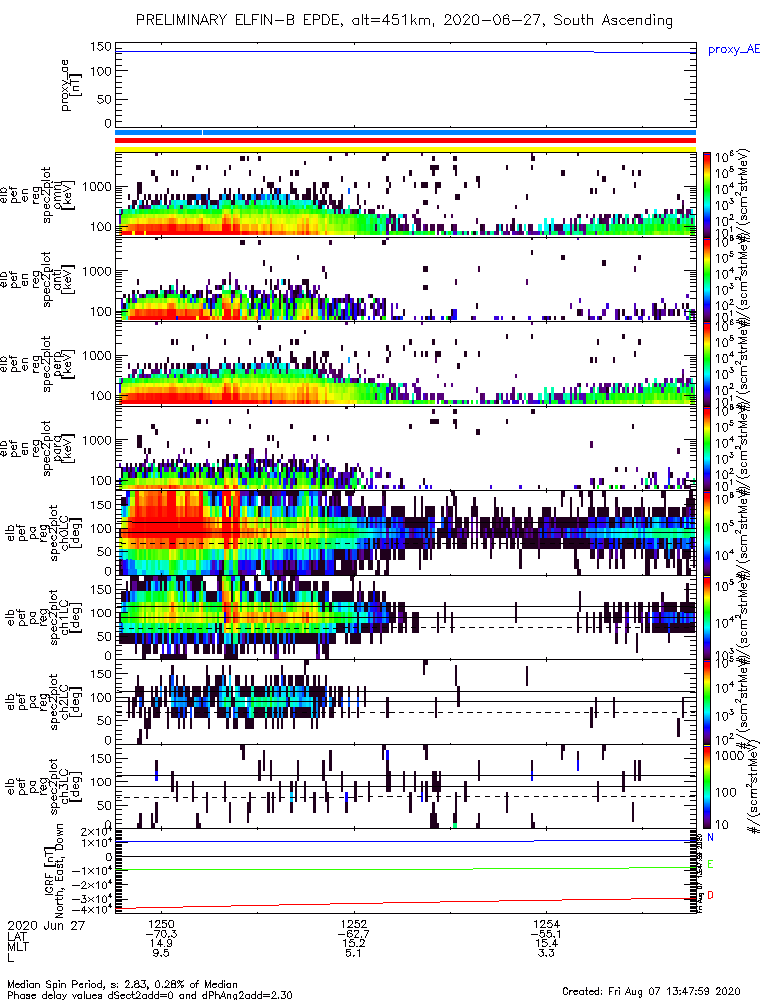Click the '2×10^4' IGRF axis tick label
This screenshot has height=1000, width=775.
(x=97, y=832)
